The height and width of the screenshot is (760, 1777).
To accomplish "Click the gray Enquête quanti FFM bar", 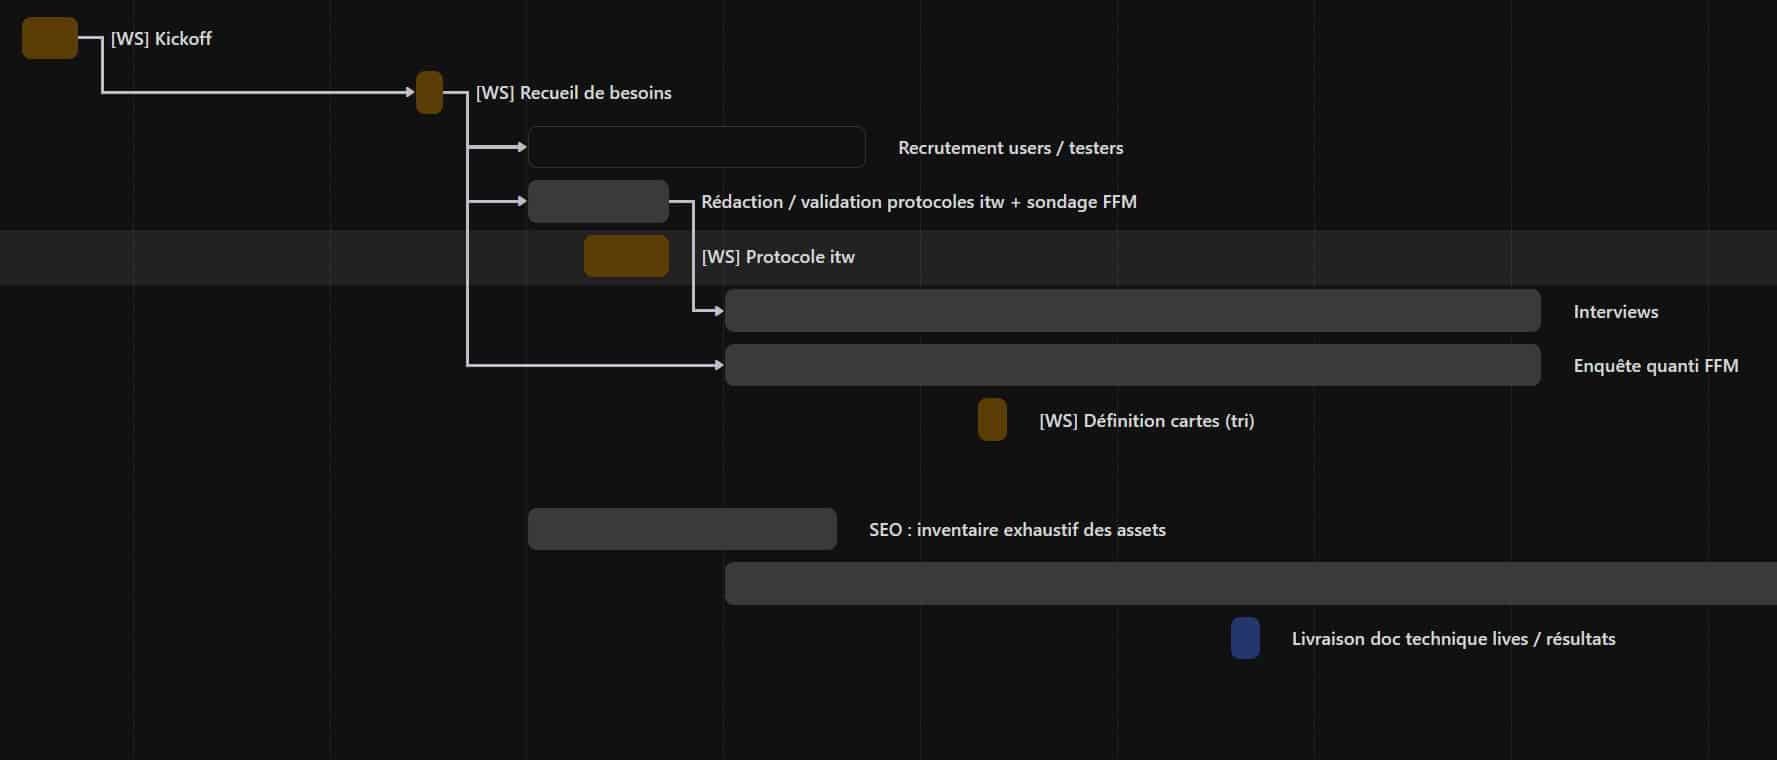I will click(1132, 365).
